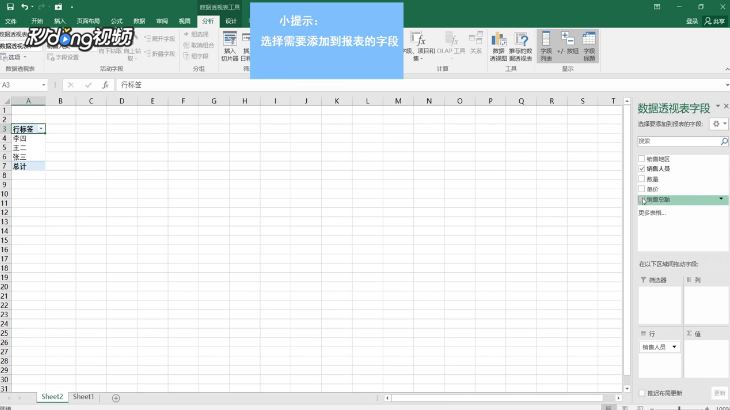Click the Insert Function fx icon
This screenshot has width=730, height=410.
click(x=105, y=85)
